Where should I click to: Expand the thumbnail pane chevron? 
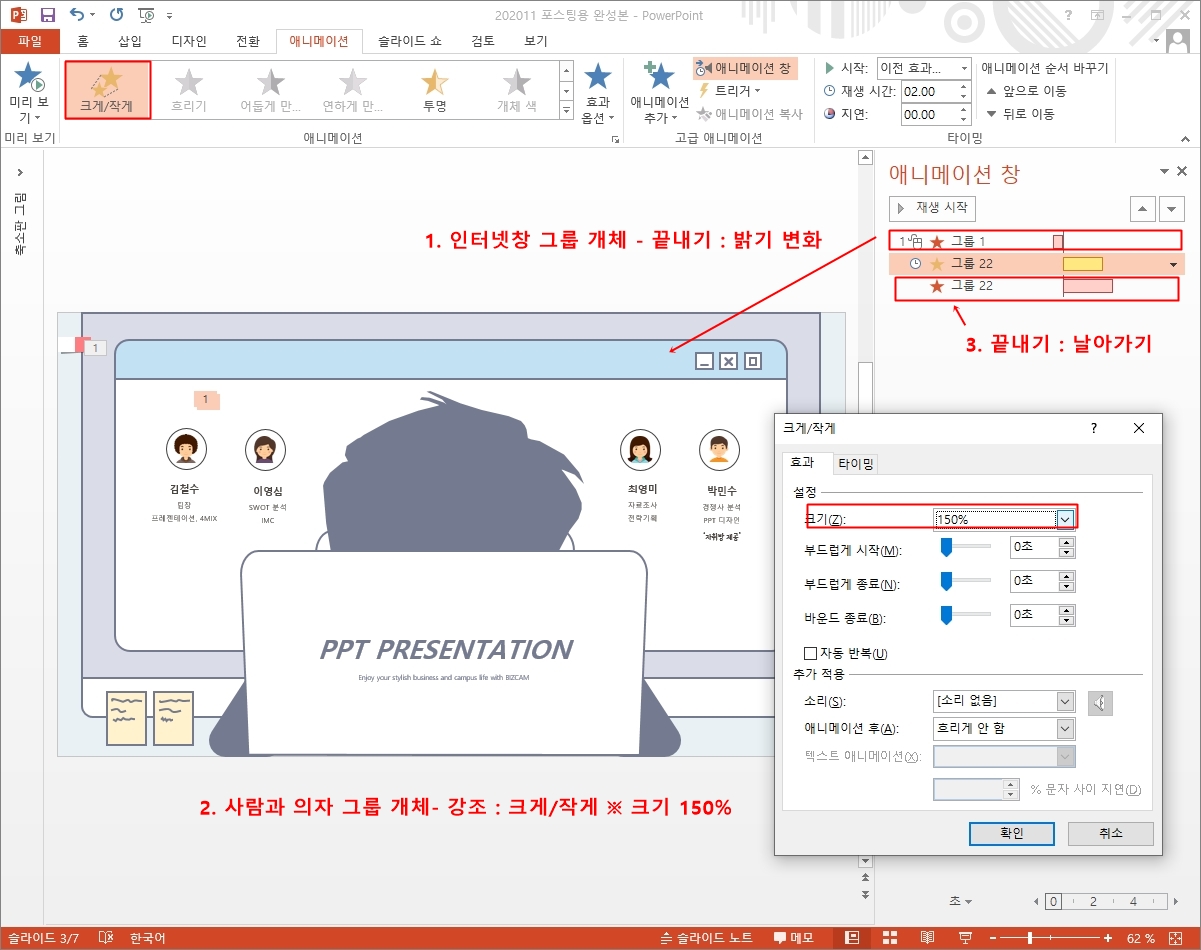(x=21, y=173)
